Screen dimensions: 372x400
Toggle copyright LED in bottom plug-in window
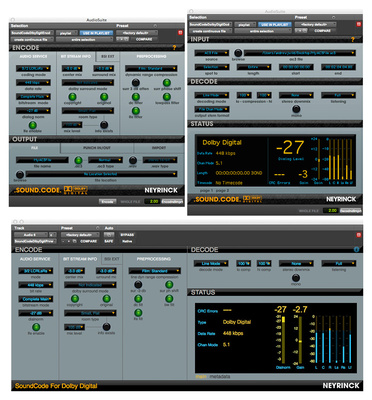75,299
